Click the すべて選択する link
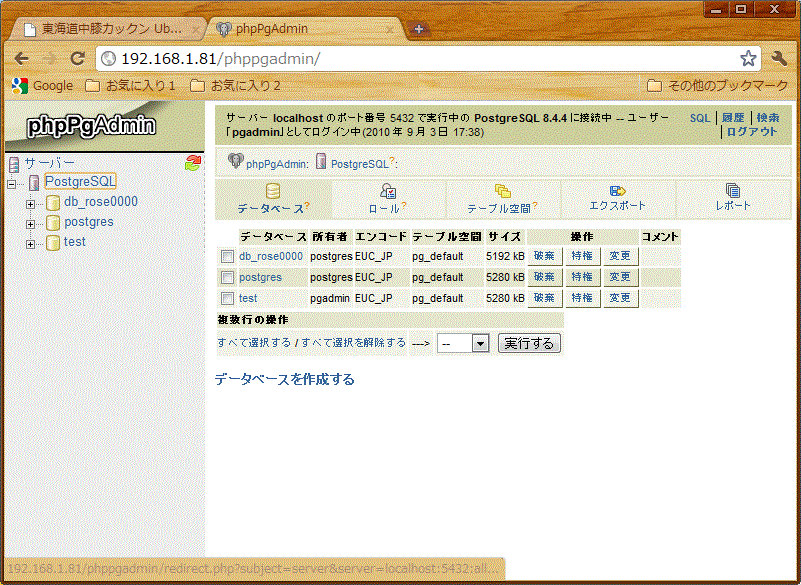This screenshot has height=585, width=801. [x=254, y=342]
